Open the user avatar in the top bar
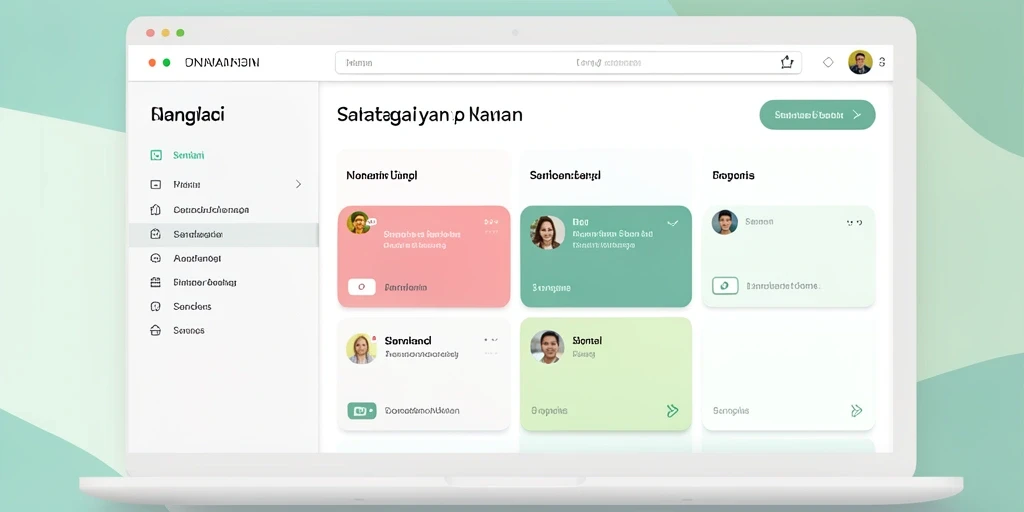1024x512 pixels. point(860,62)
